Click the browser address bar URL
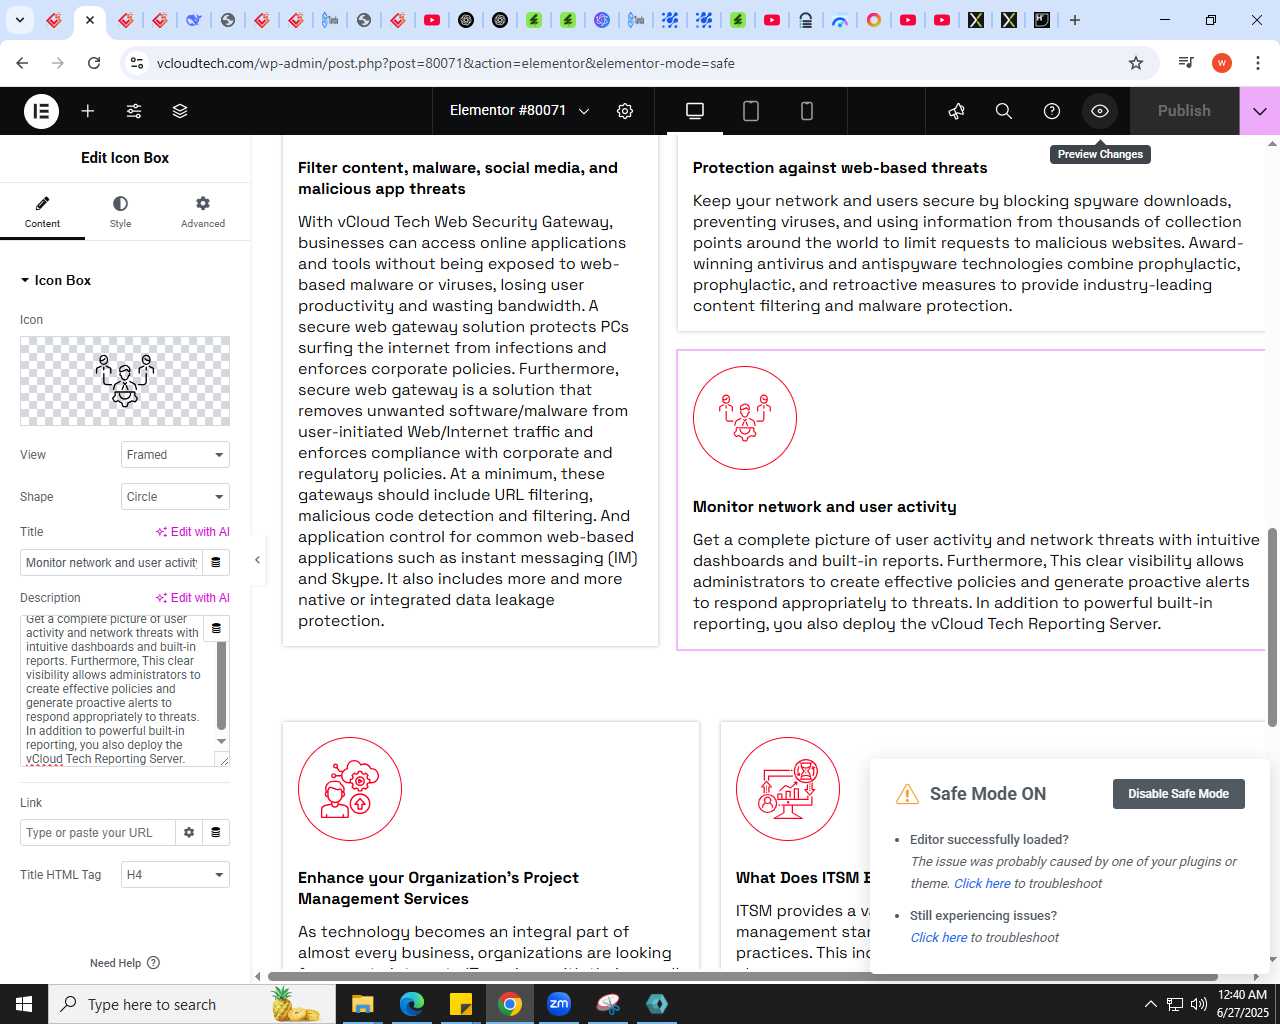The width and height of the screenshot is (1280, 1024). [445, 63]
